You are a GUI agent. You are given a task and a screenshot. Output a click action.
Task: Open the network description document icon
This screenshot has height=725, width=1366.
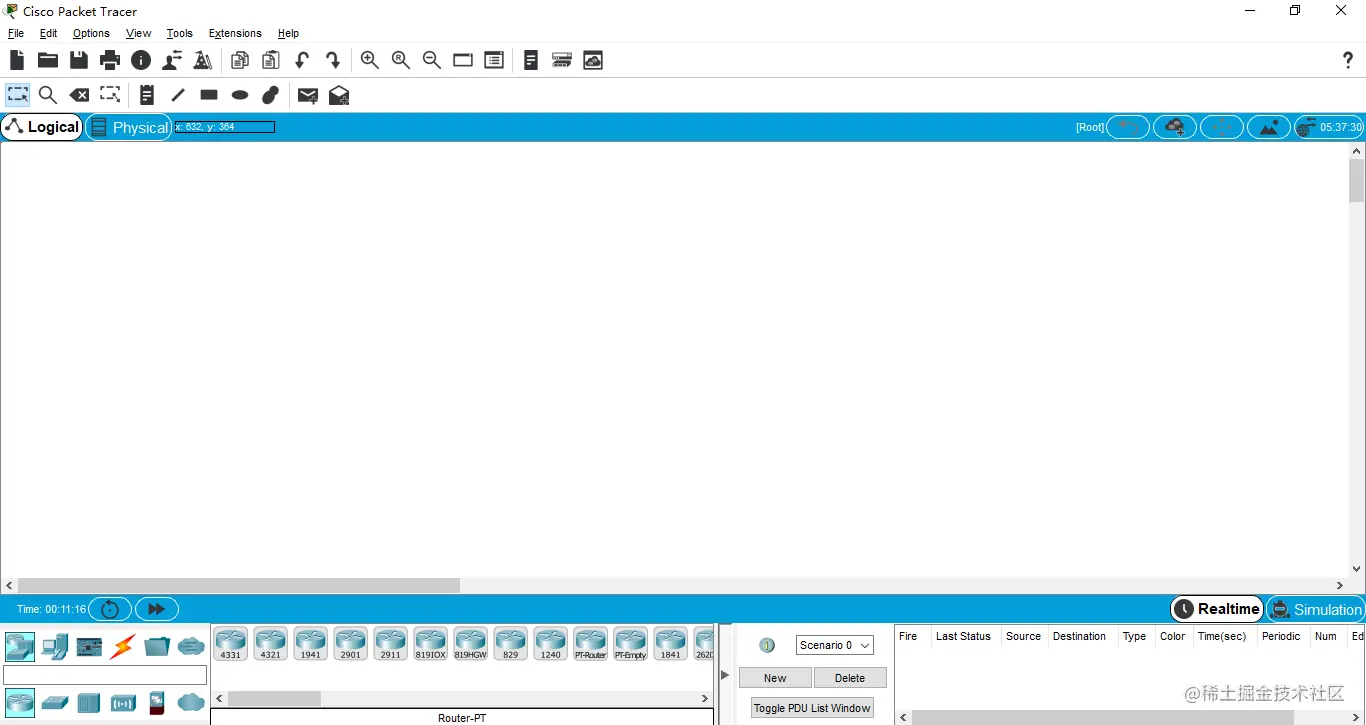[531, 60]
